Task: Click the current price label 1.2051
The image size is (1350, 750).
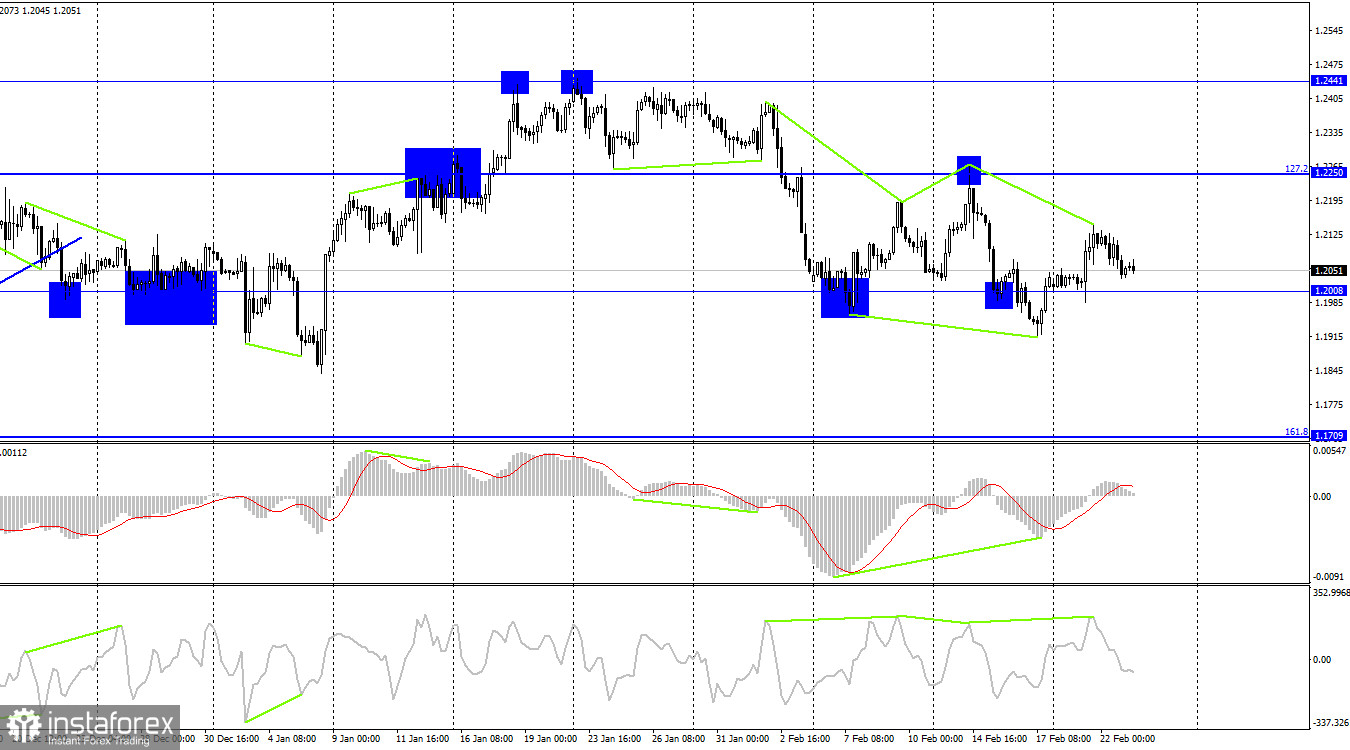Action: (1329, 270)
